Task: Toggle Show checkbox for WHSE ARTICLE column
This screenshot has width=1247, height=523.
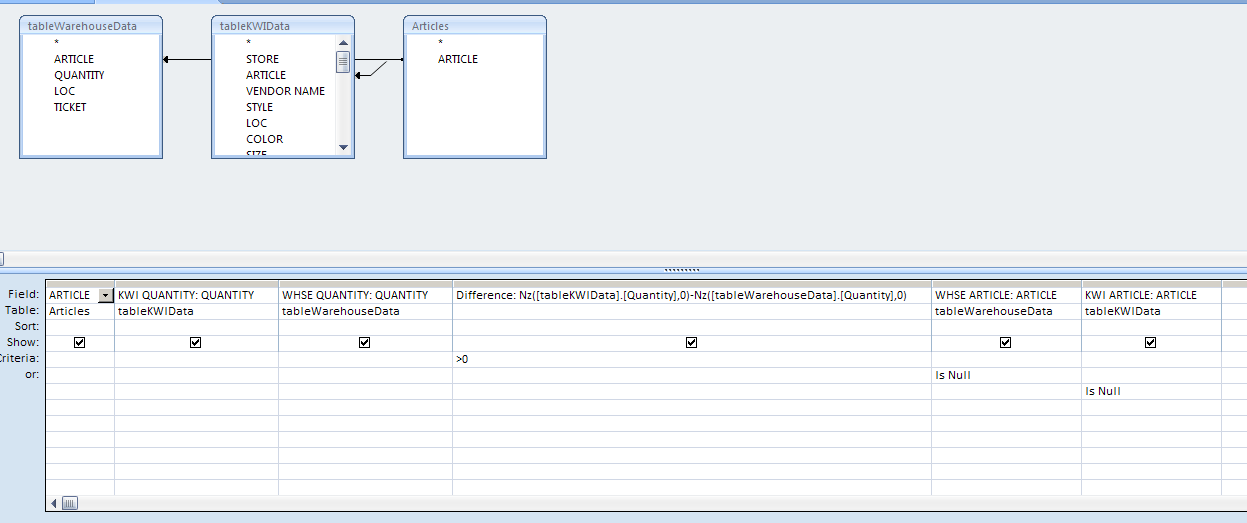Action: click(1006, 342)
